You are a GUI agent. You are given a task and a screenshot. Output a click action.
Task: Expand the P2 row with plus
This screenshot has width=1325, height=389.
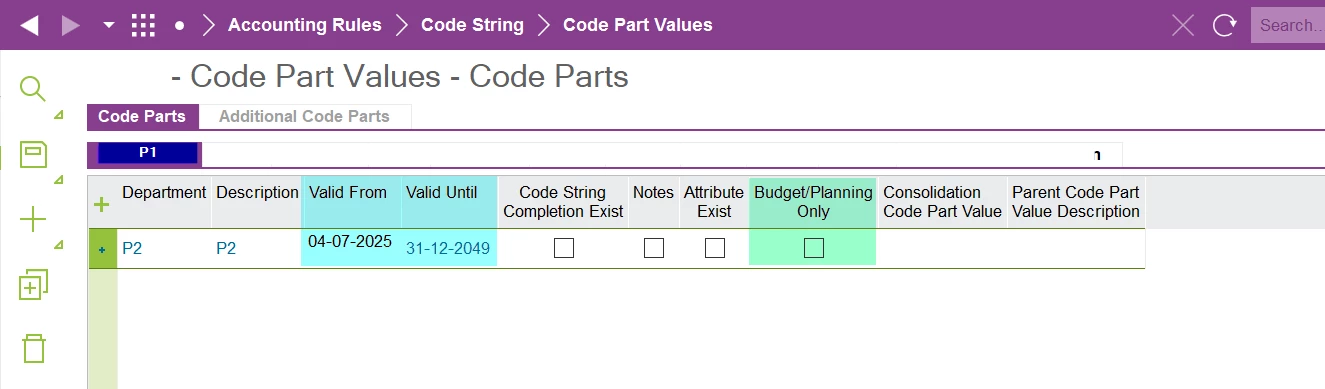pyautogui.click(x=102, y=249)
